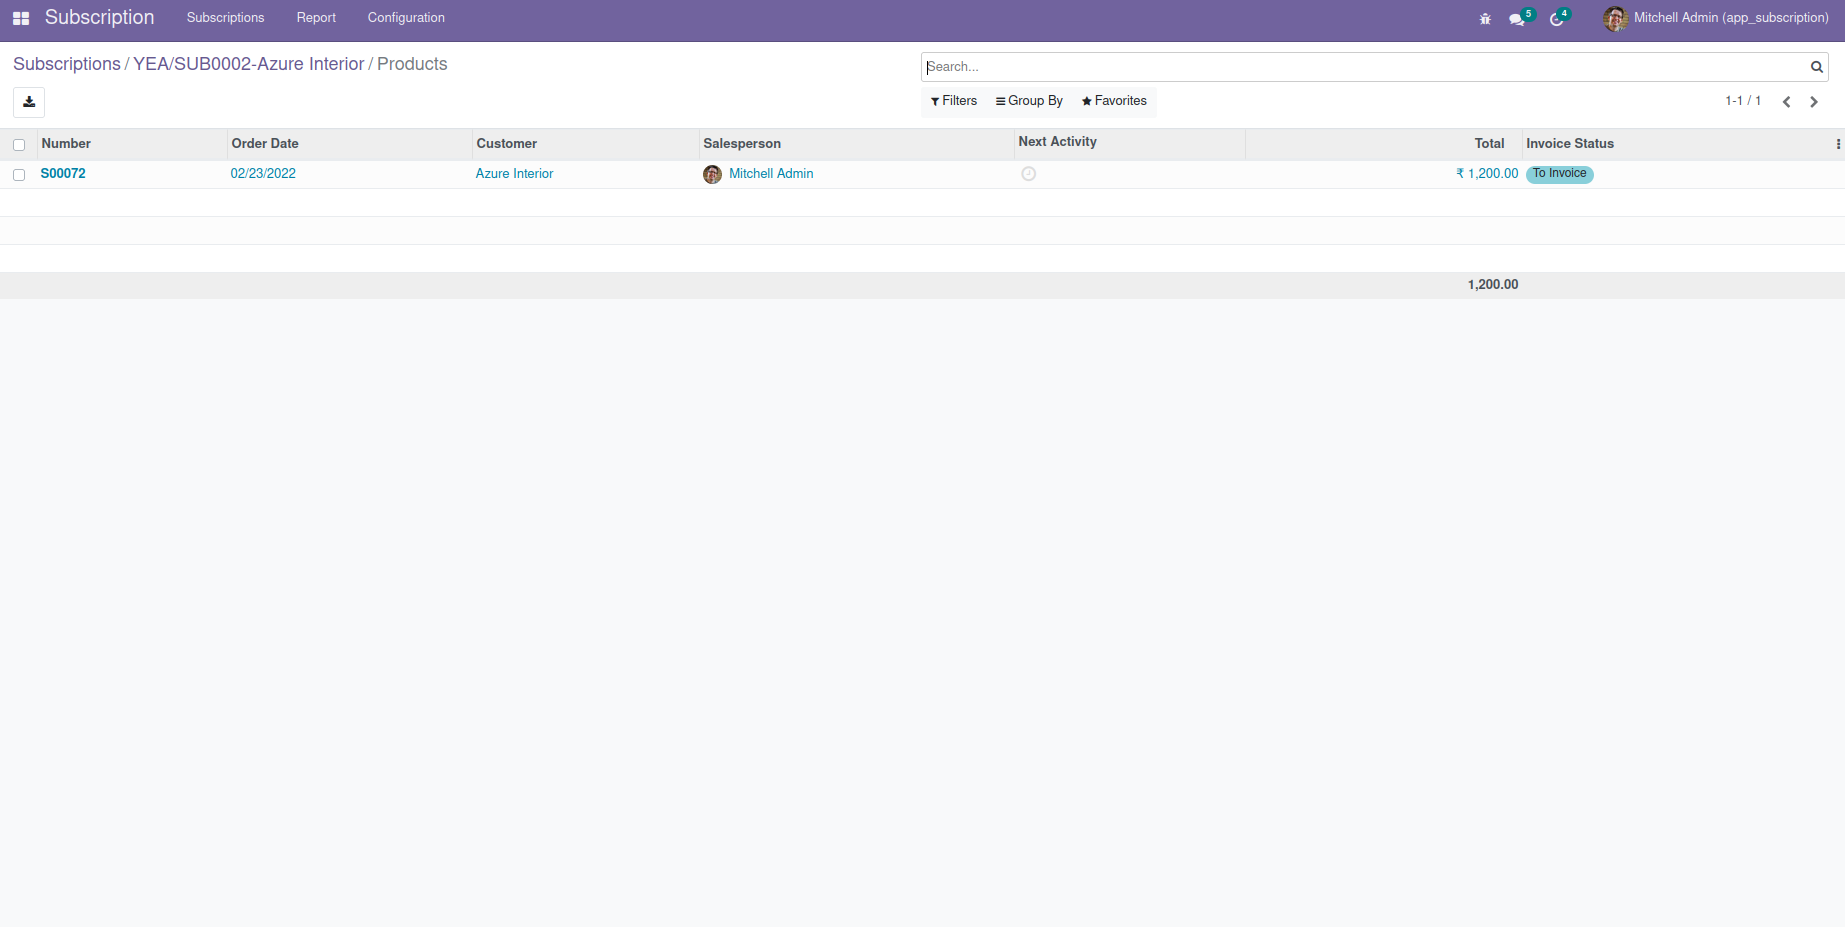The width and height of the screenshot is (1845, 927).
Task: Go to the Subscriptions breadcrumb
Action: coord(67,64)
